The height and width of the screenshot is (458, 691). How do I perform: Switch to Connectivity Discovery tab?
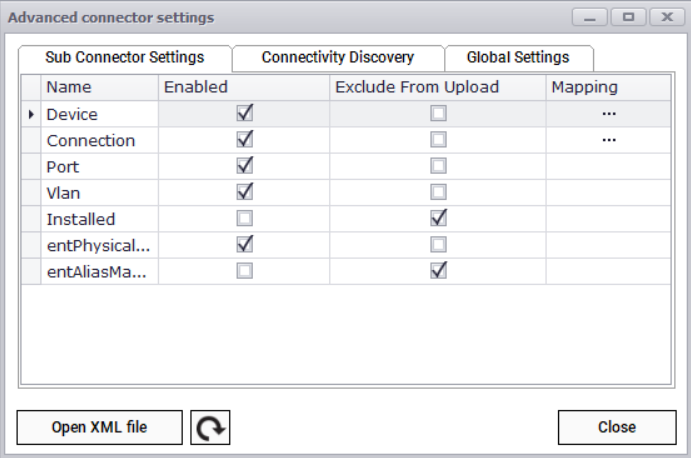click(337, 58)
